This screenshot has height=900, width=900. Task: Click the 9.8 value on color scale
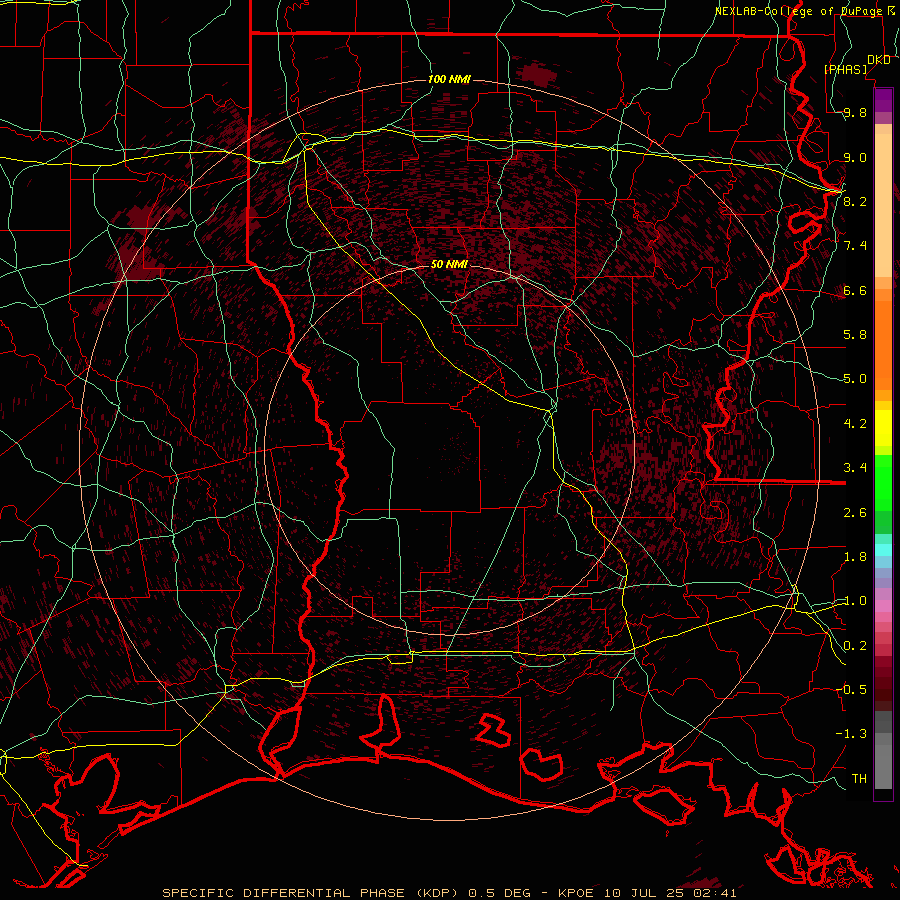pos(855,113)
